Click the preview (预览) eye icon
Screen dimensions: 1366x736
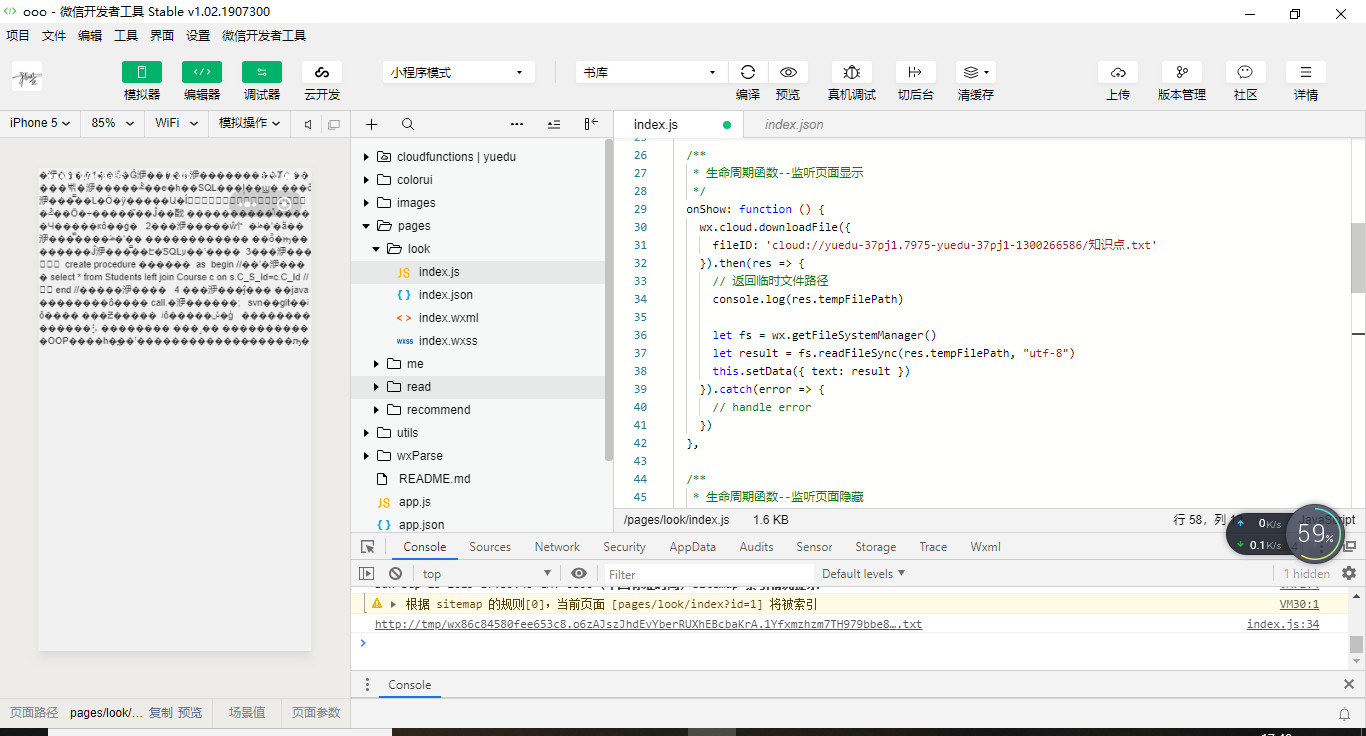click(788, 72)
